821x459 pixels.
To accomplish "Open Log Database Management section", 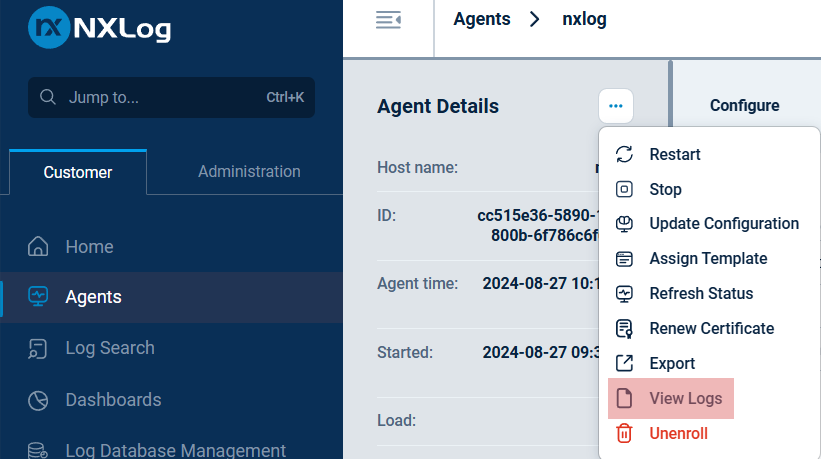I will click(175, 451).
